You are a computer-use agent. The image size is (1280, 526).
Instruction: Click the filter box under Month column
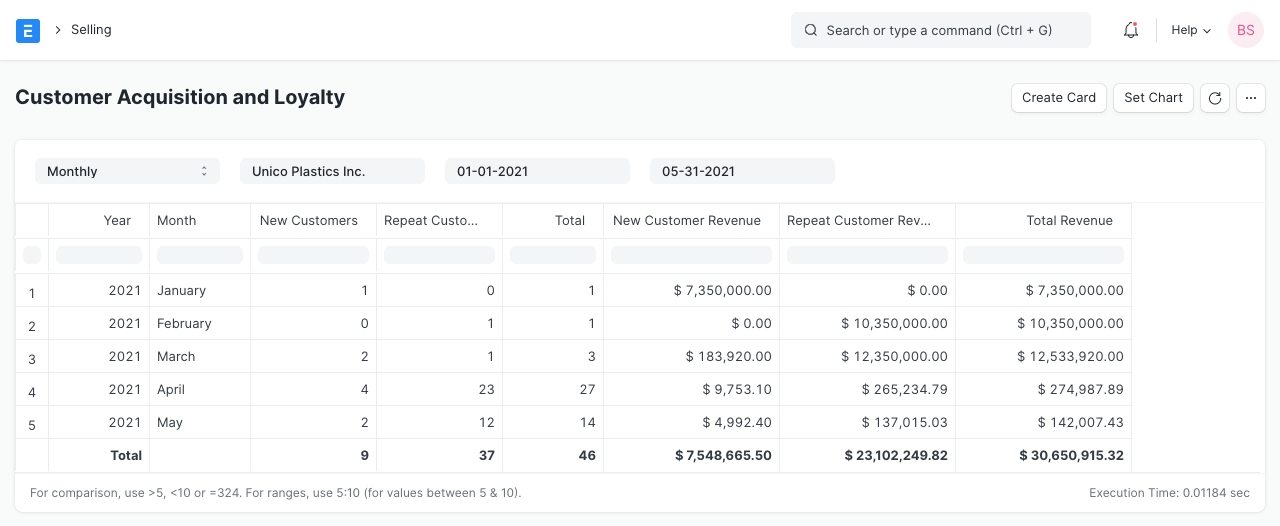200,255
